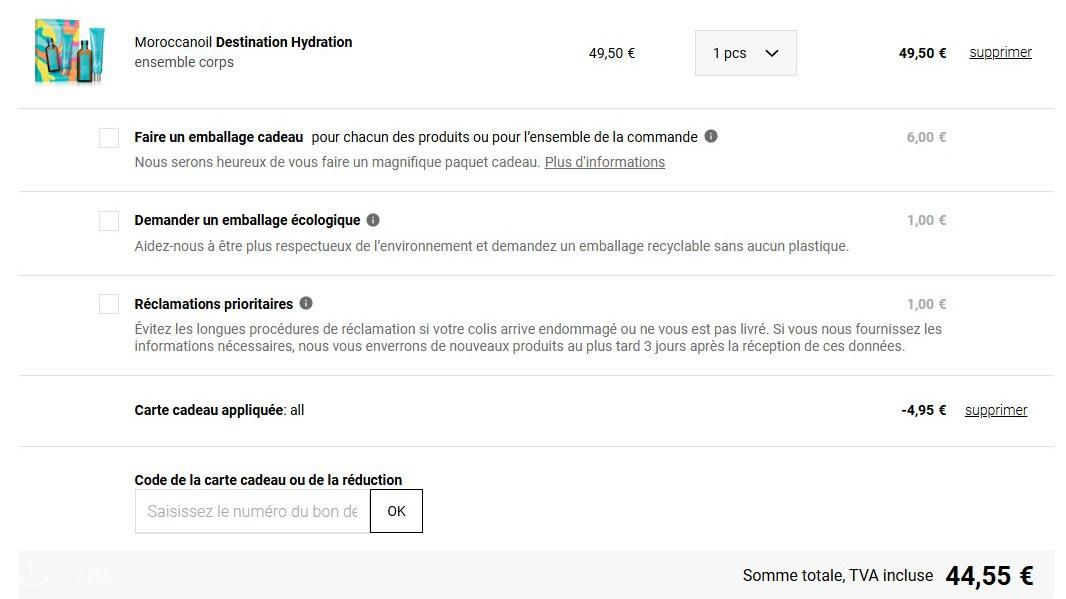
Task: Check the emballage écologique option
Action: pos(109,221)
